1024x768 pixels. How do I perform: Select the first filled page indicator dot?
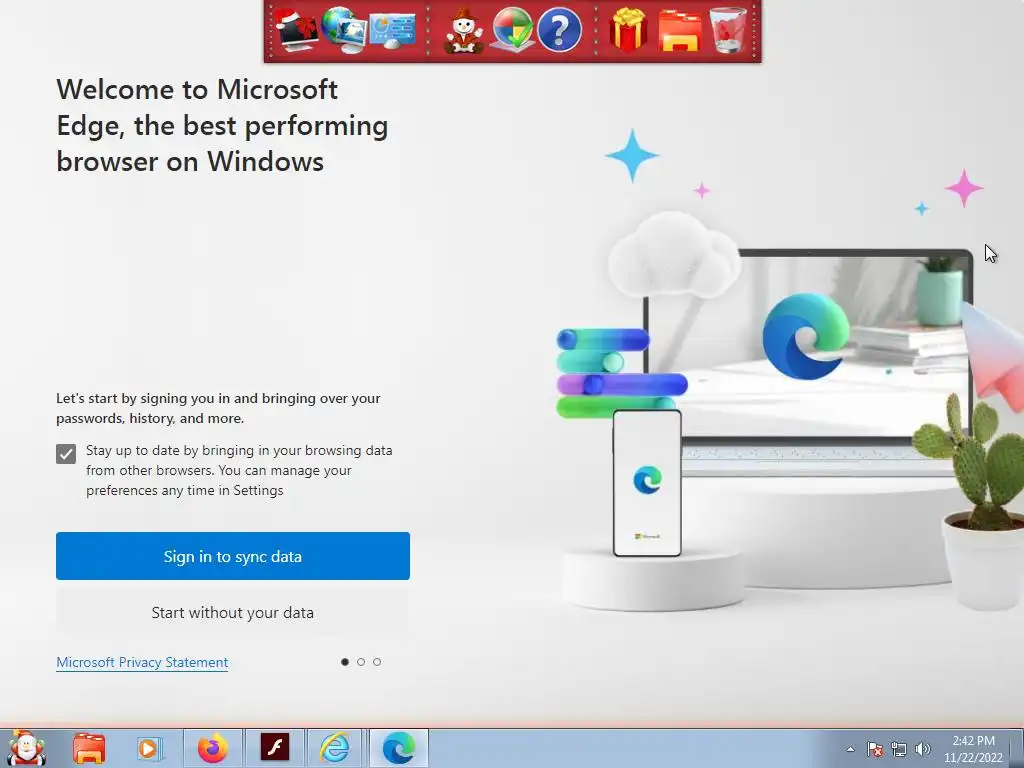[345, 662]
